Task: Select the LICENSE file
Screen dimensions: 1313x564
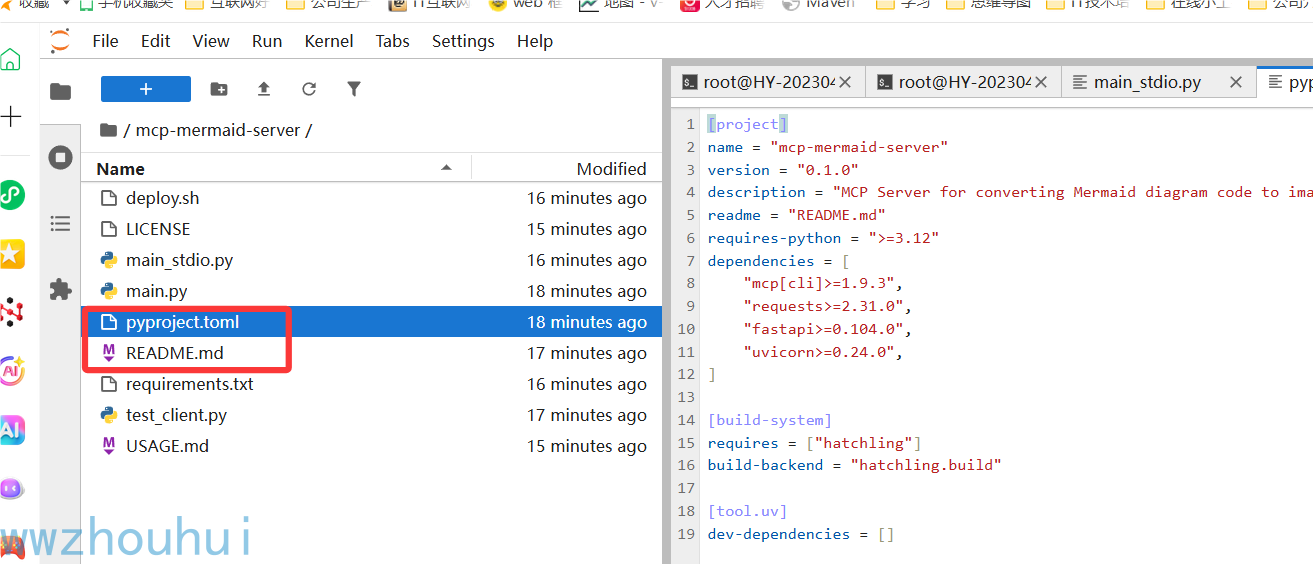Action: (371, 229)
